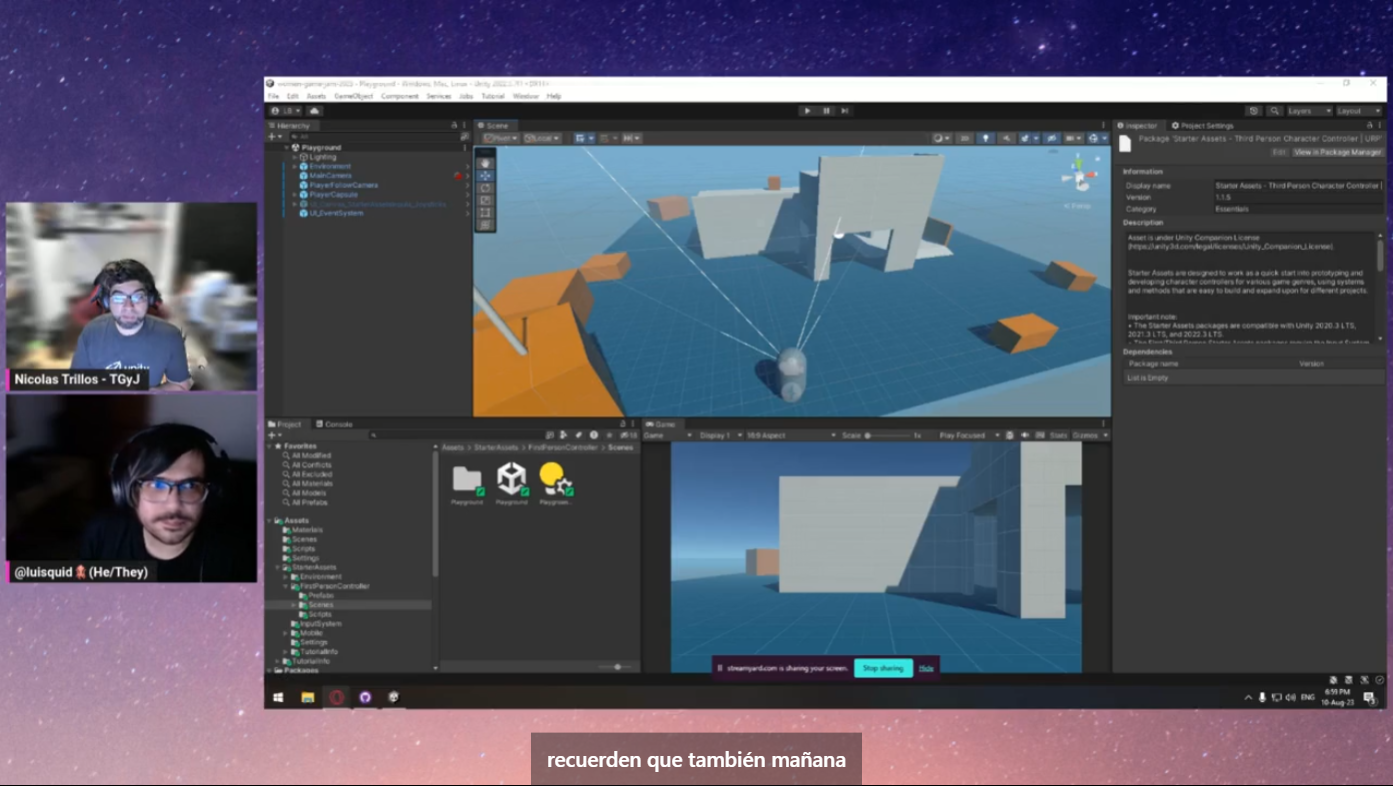Click the Step frame button
Screen dimensions: 1393x786
(845, 111)
